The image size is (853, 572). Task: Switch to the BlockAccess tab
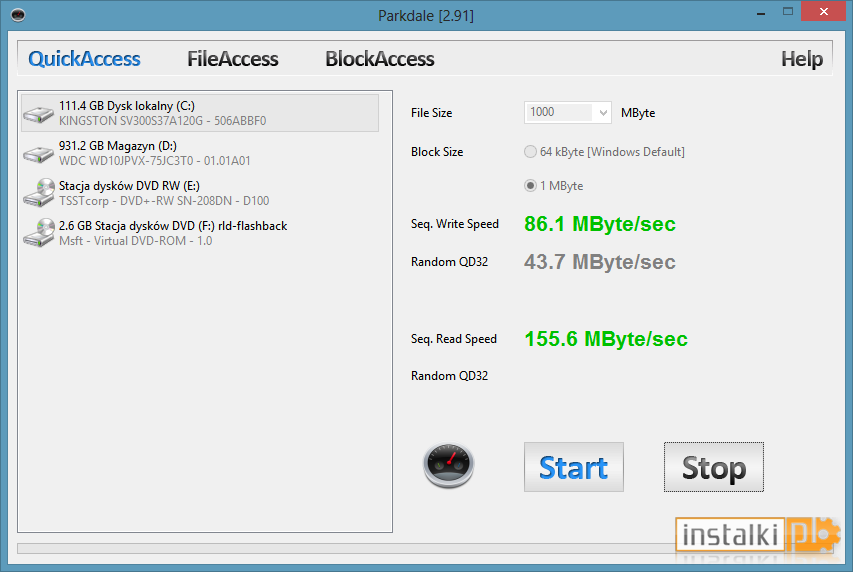(380, 59)
